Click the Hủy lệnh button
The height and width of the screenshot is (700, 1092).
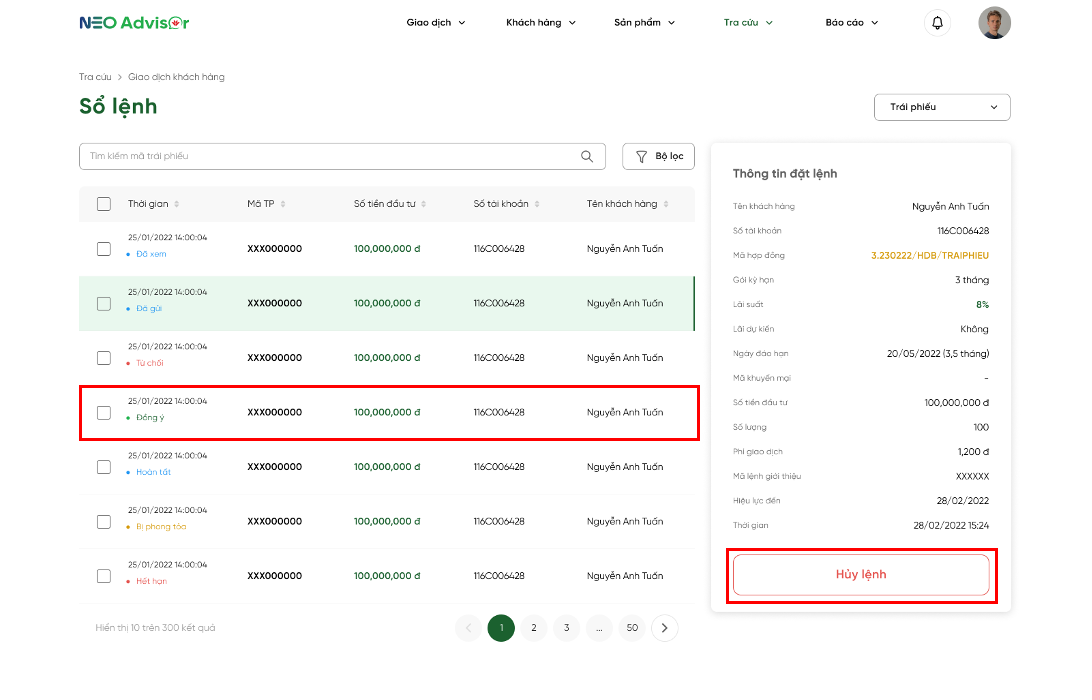pyautogui.click(x=861, y=575)
